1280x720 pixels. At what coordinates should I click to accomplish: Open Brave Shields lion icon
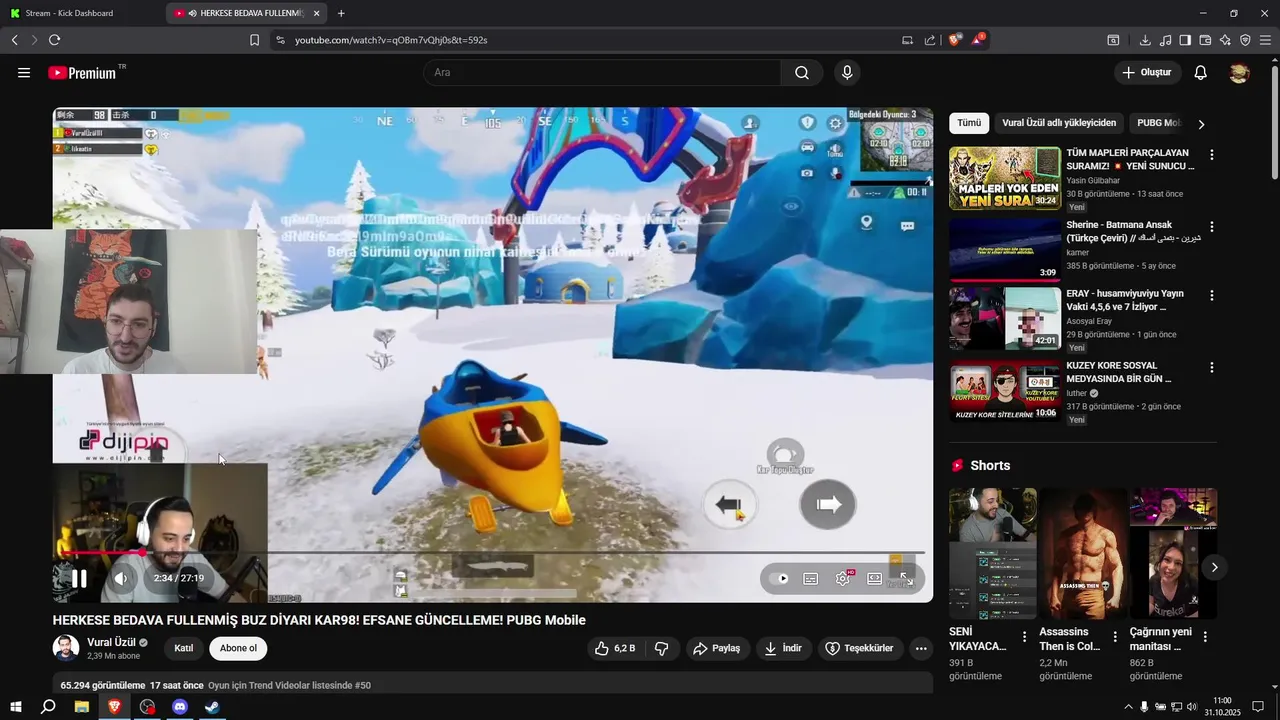(954, 40)
